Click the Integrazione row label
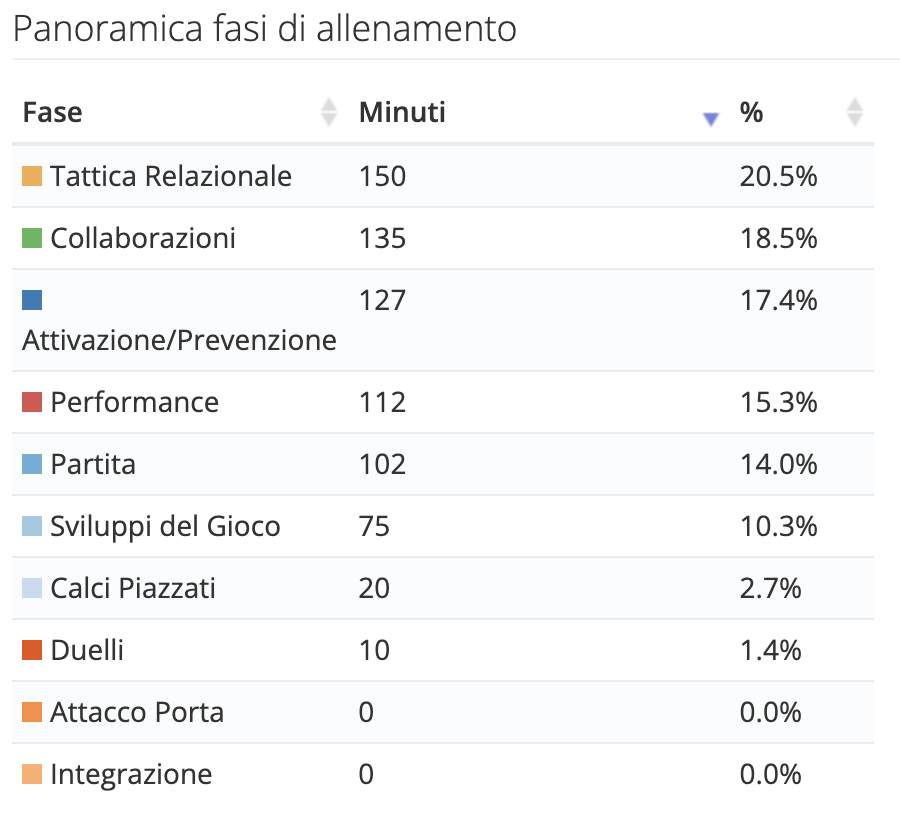The image size is (900, 818). coord(131,774)
